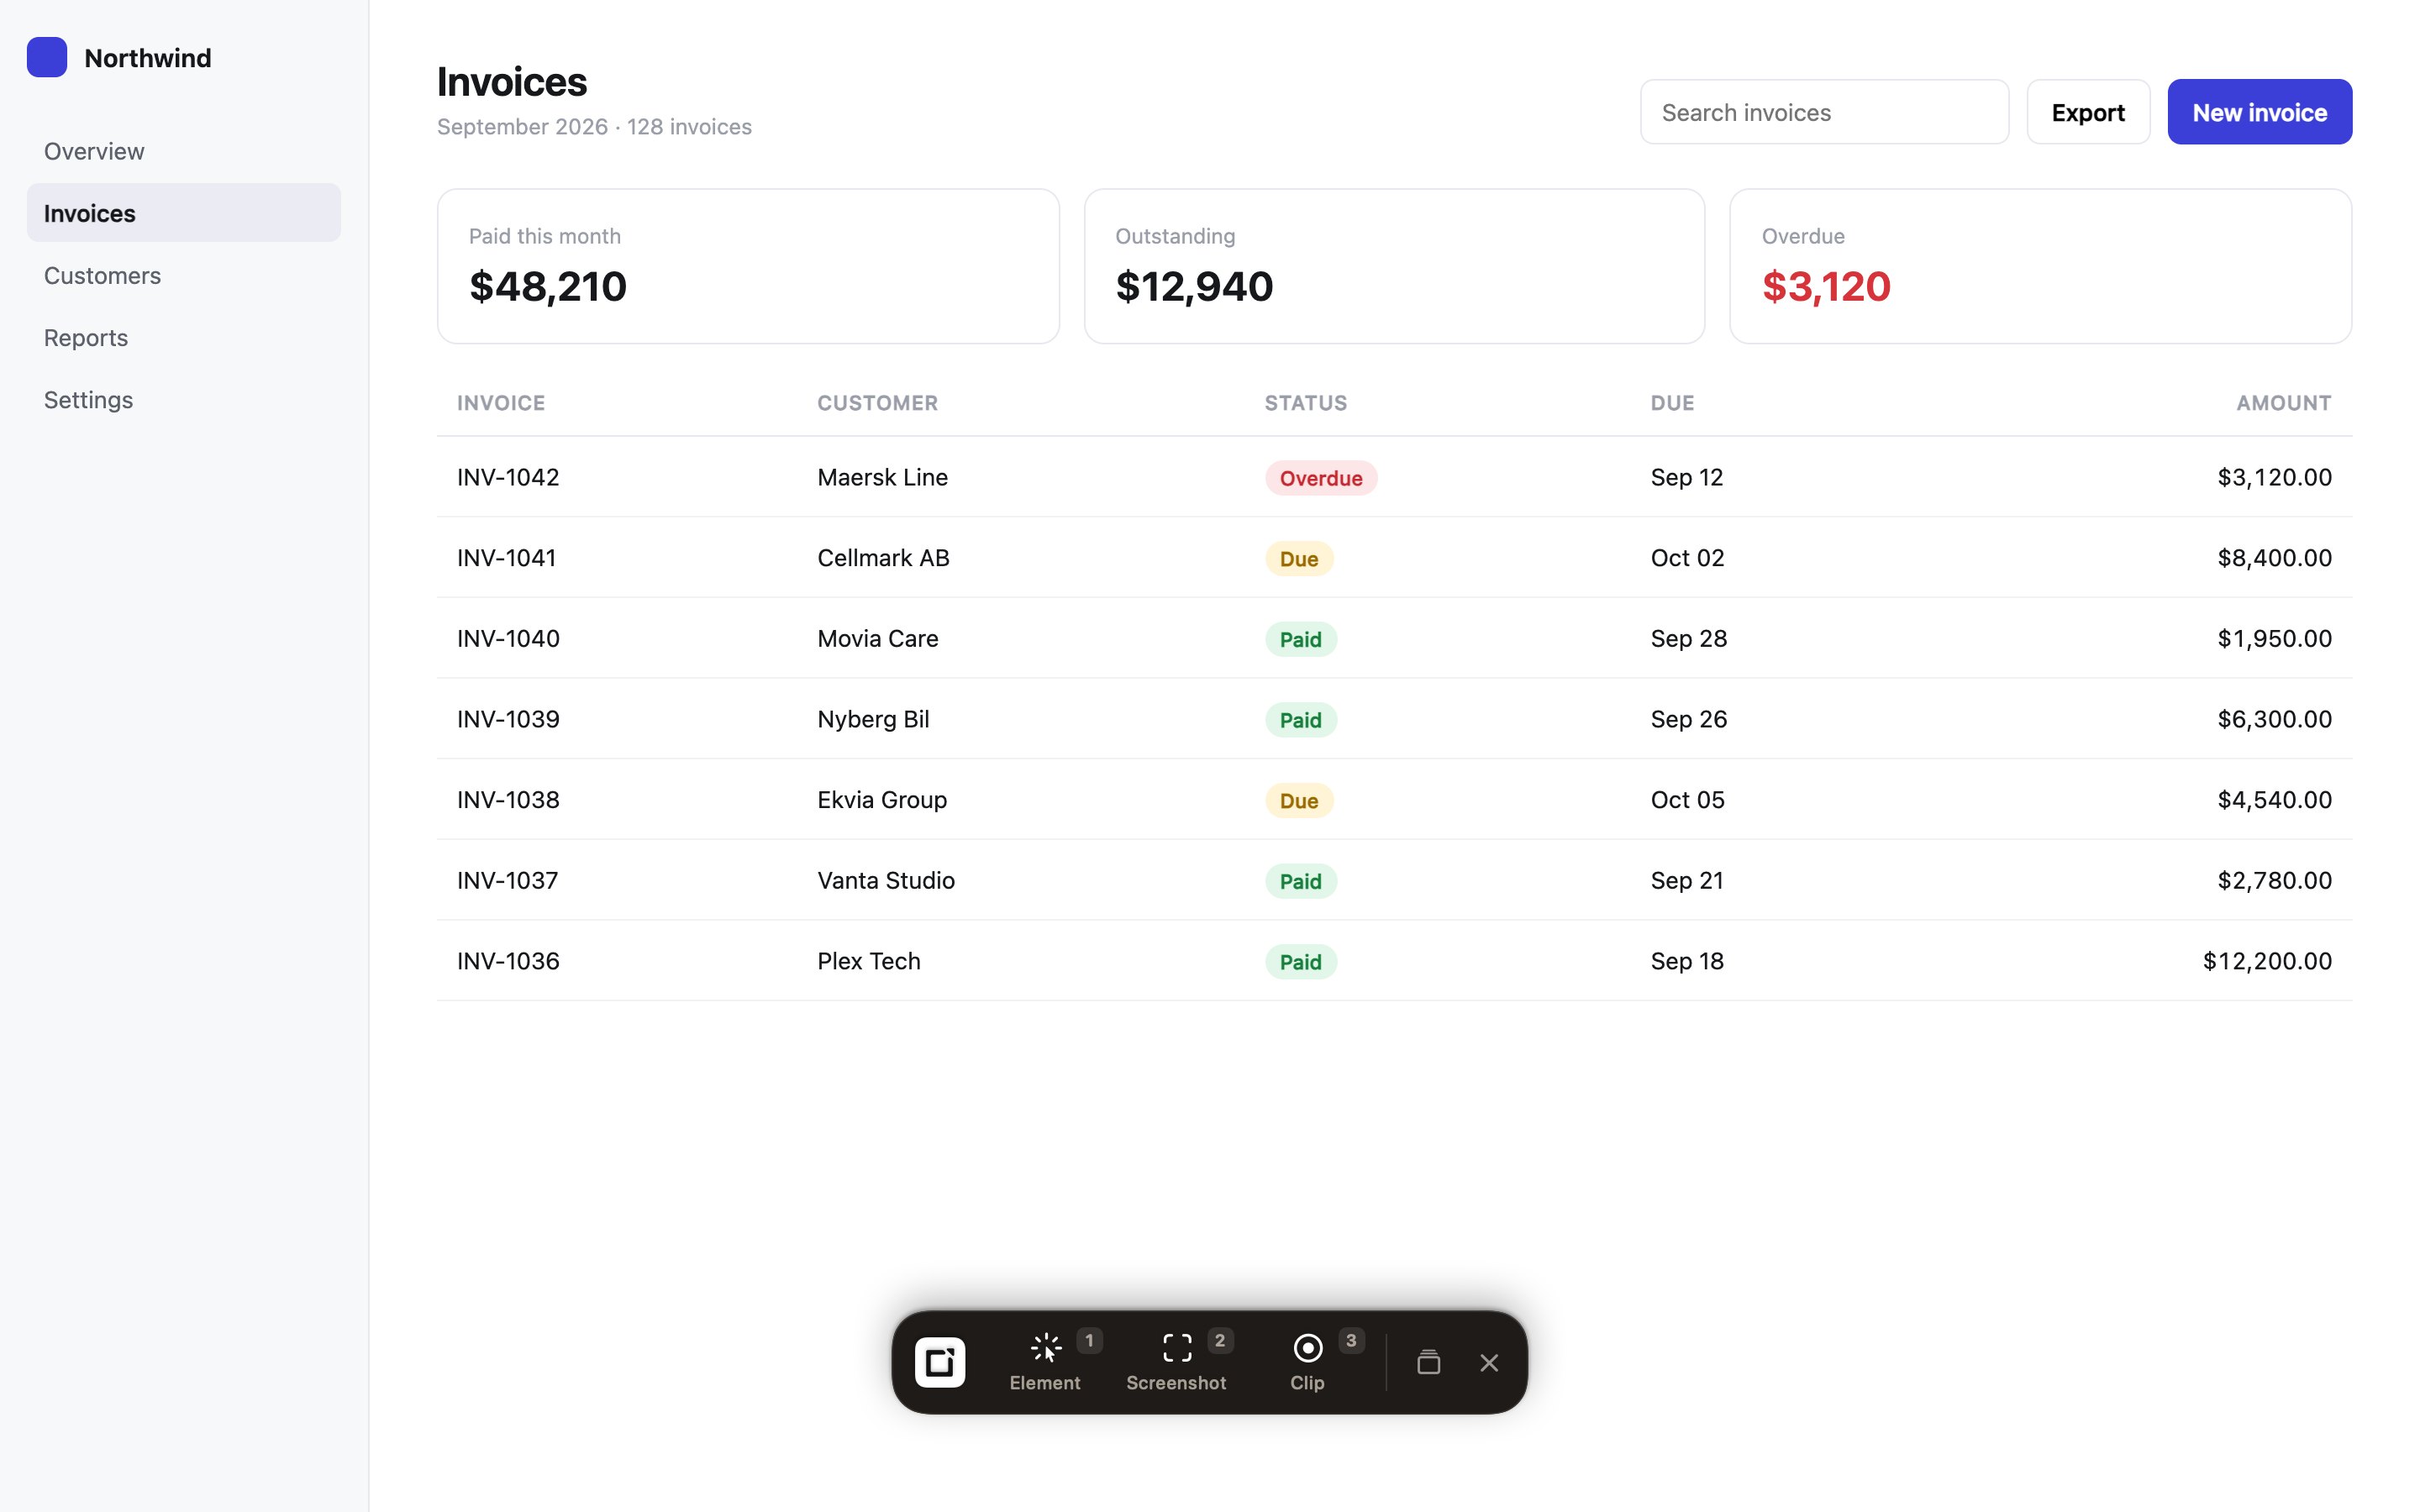Select customer Nyberg Bil
Image resolution: width=2420 pixels, height=1512 pixels.
tap(873, 719)
